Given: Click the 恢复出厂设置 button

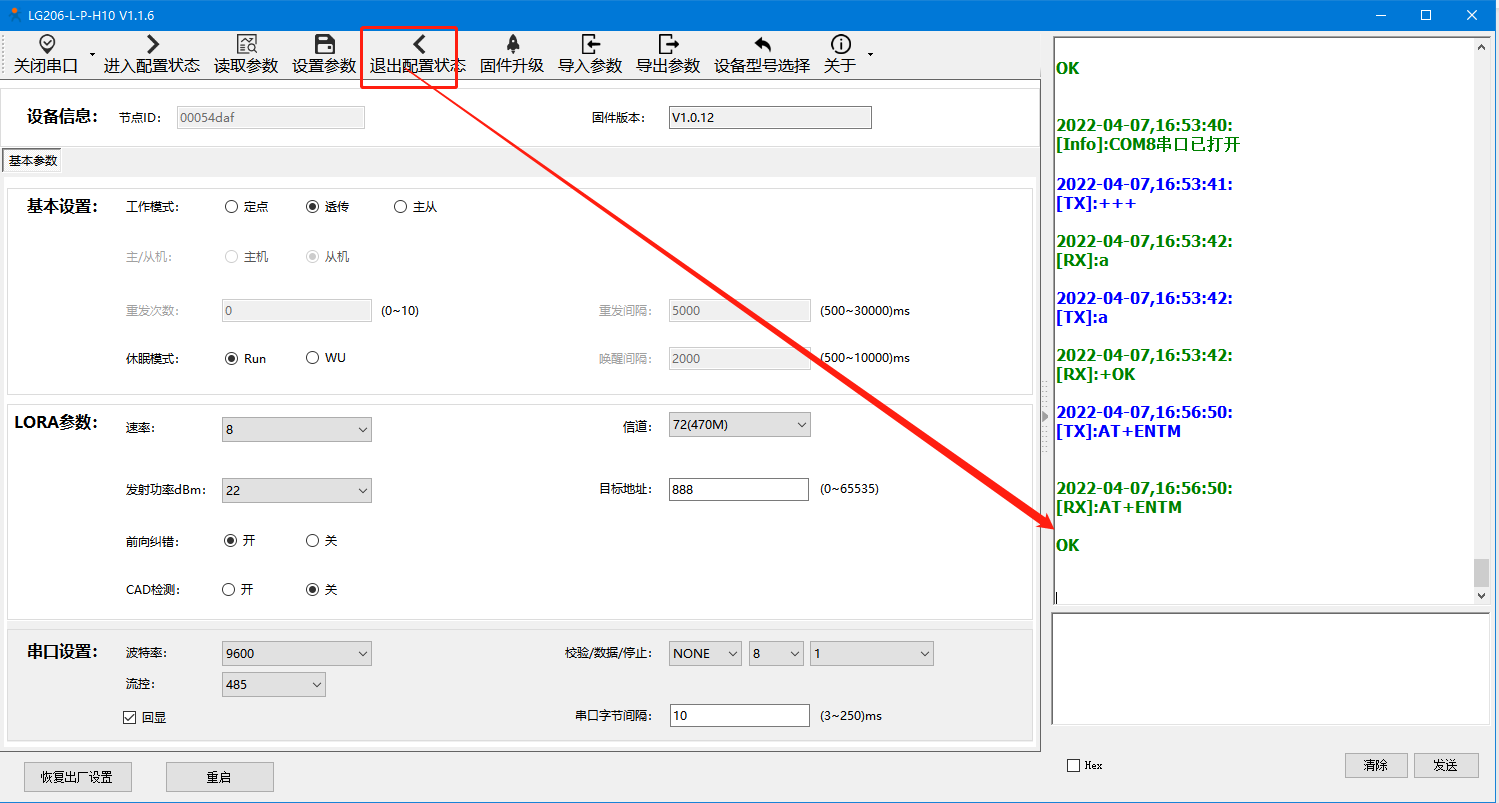Looking at the screenshot, I should coord(77,777).
